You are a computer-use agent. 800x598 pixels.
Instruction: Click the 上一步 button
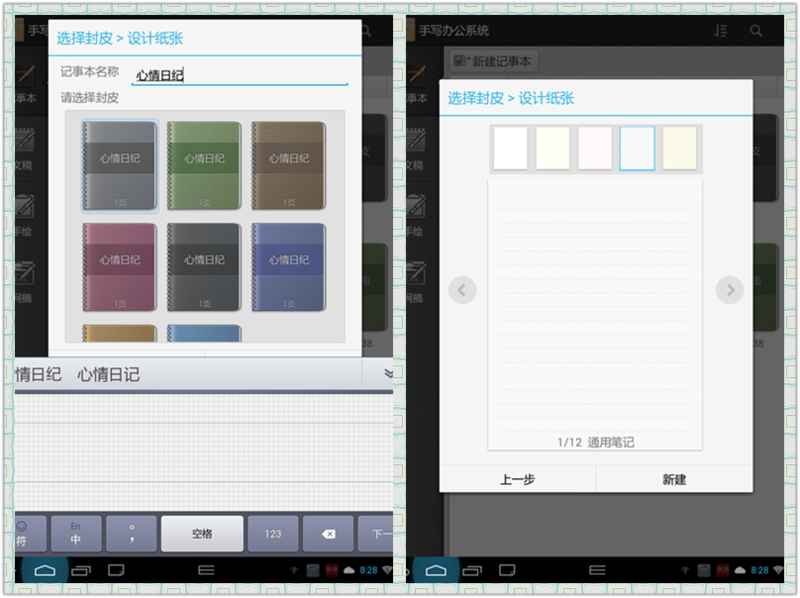point(518,479)
